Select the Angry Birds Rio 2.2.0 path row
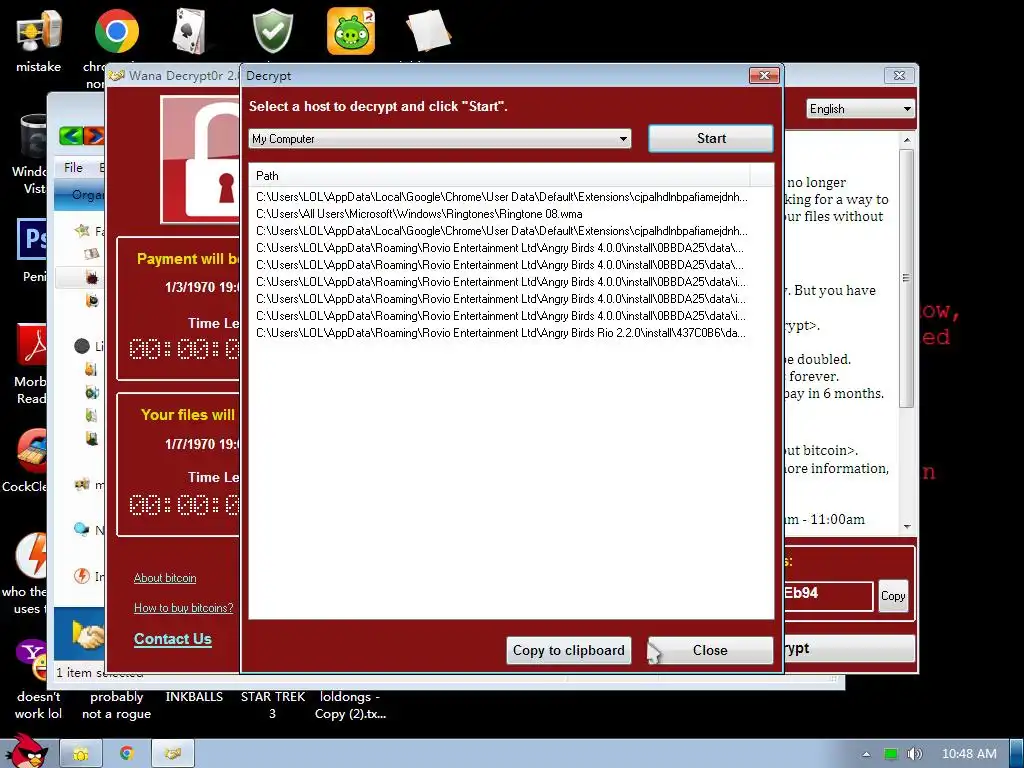 coord(501,333)
